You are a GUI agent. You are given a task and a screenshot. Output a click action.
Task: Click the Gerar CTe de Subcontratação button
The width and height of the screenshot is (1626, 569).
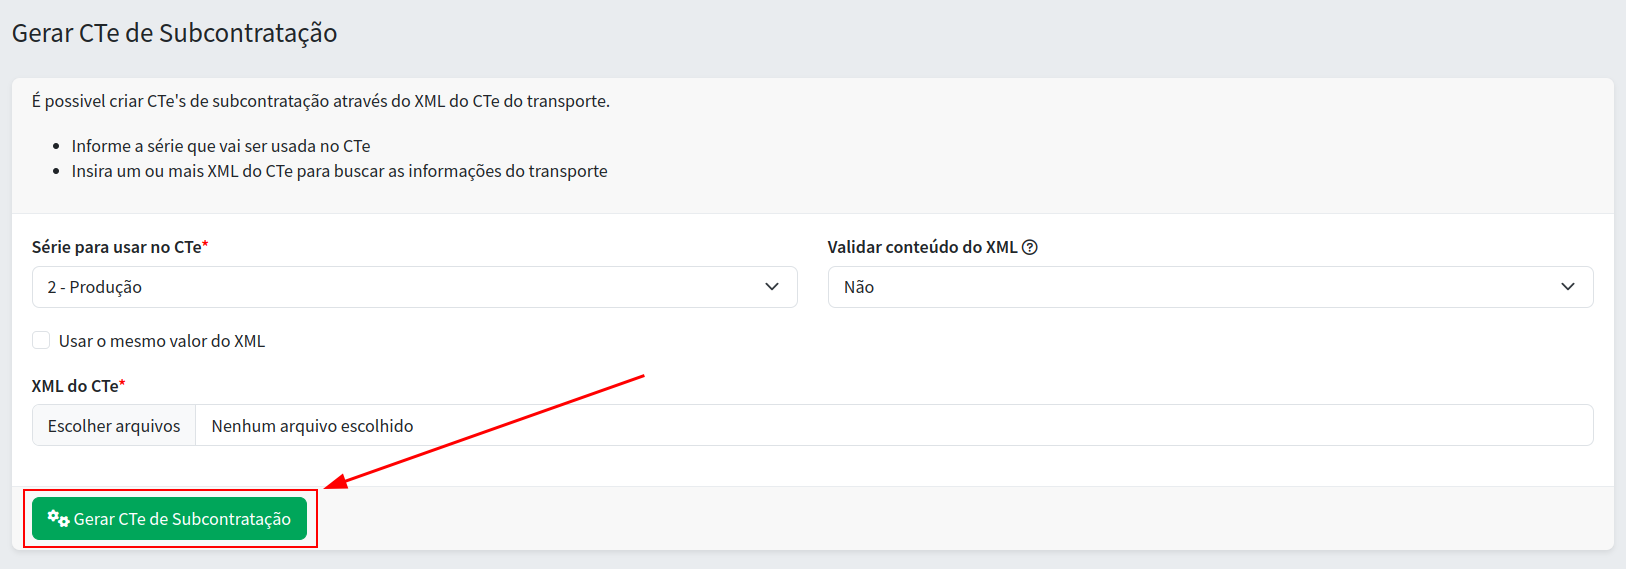tap(170, 519)
